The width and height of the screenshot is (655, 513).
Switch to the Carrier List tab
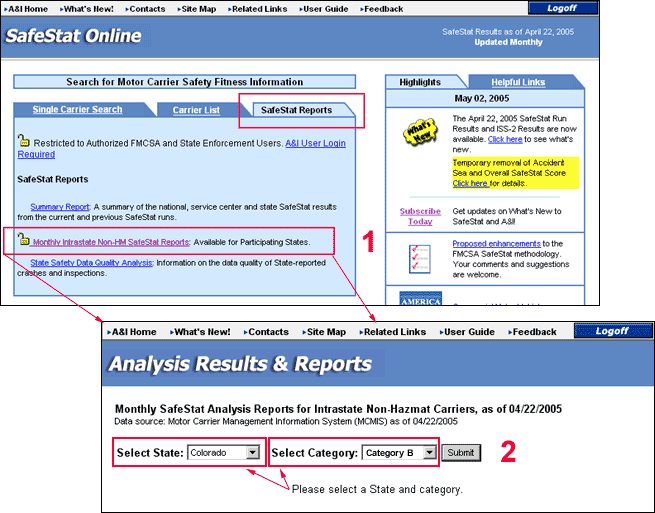(196, 110)
